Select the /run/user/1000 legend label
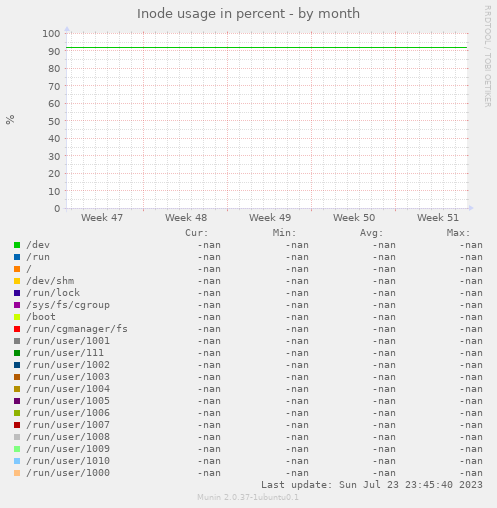 [x=68, y=473]
